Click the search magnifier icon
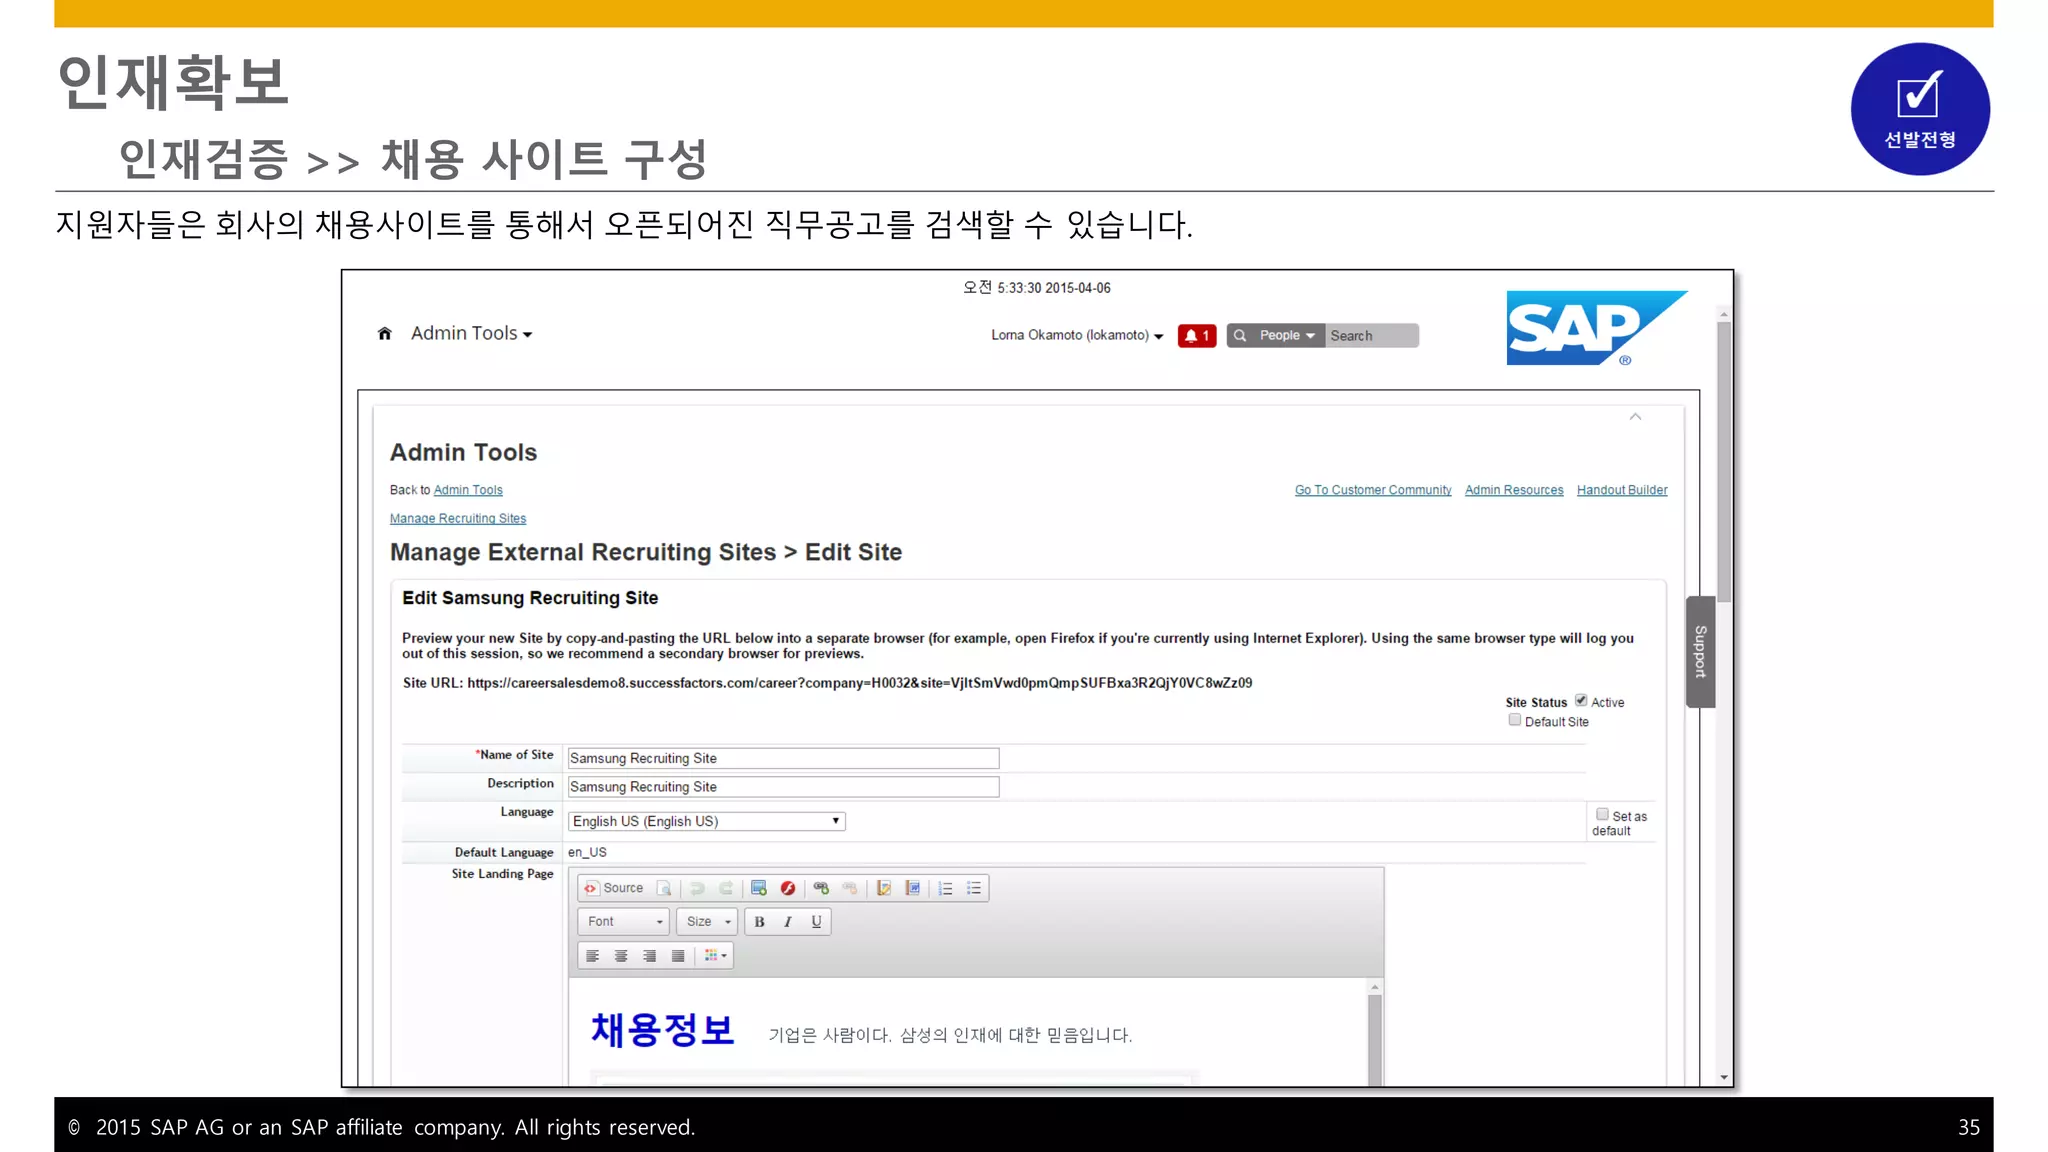The height and width of the screenshot is (1152, 2048). pos(1240,336)
